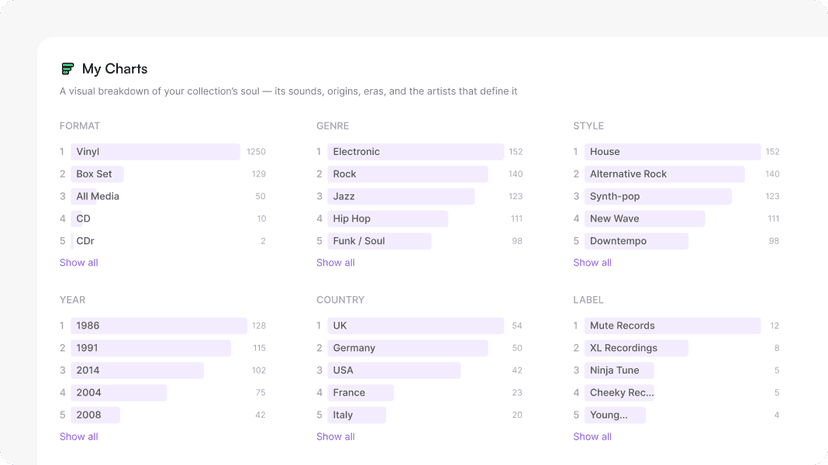828x465 pixels.
Task: Click the LABEL section header
Action: pos(588,300)
